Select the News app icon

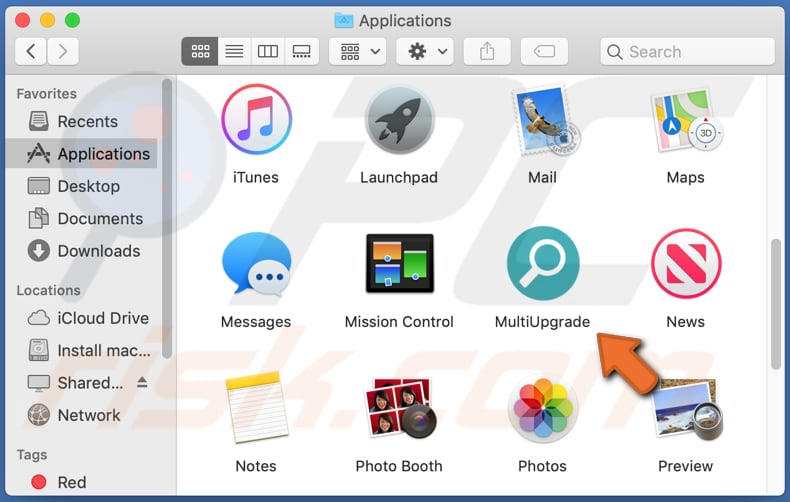[686, 264]
